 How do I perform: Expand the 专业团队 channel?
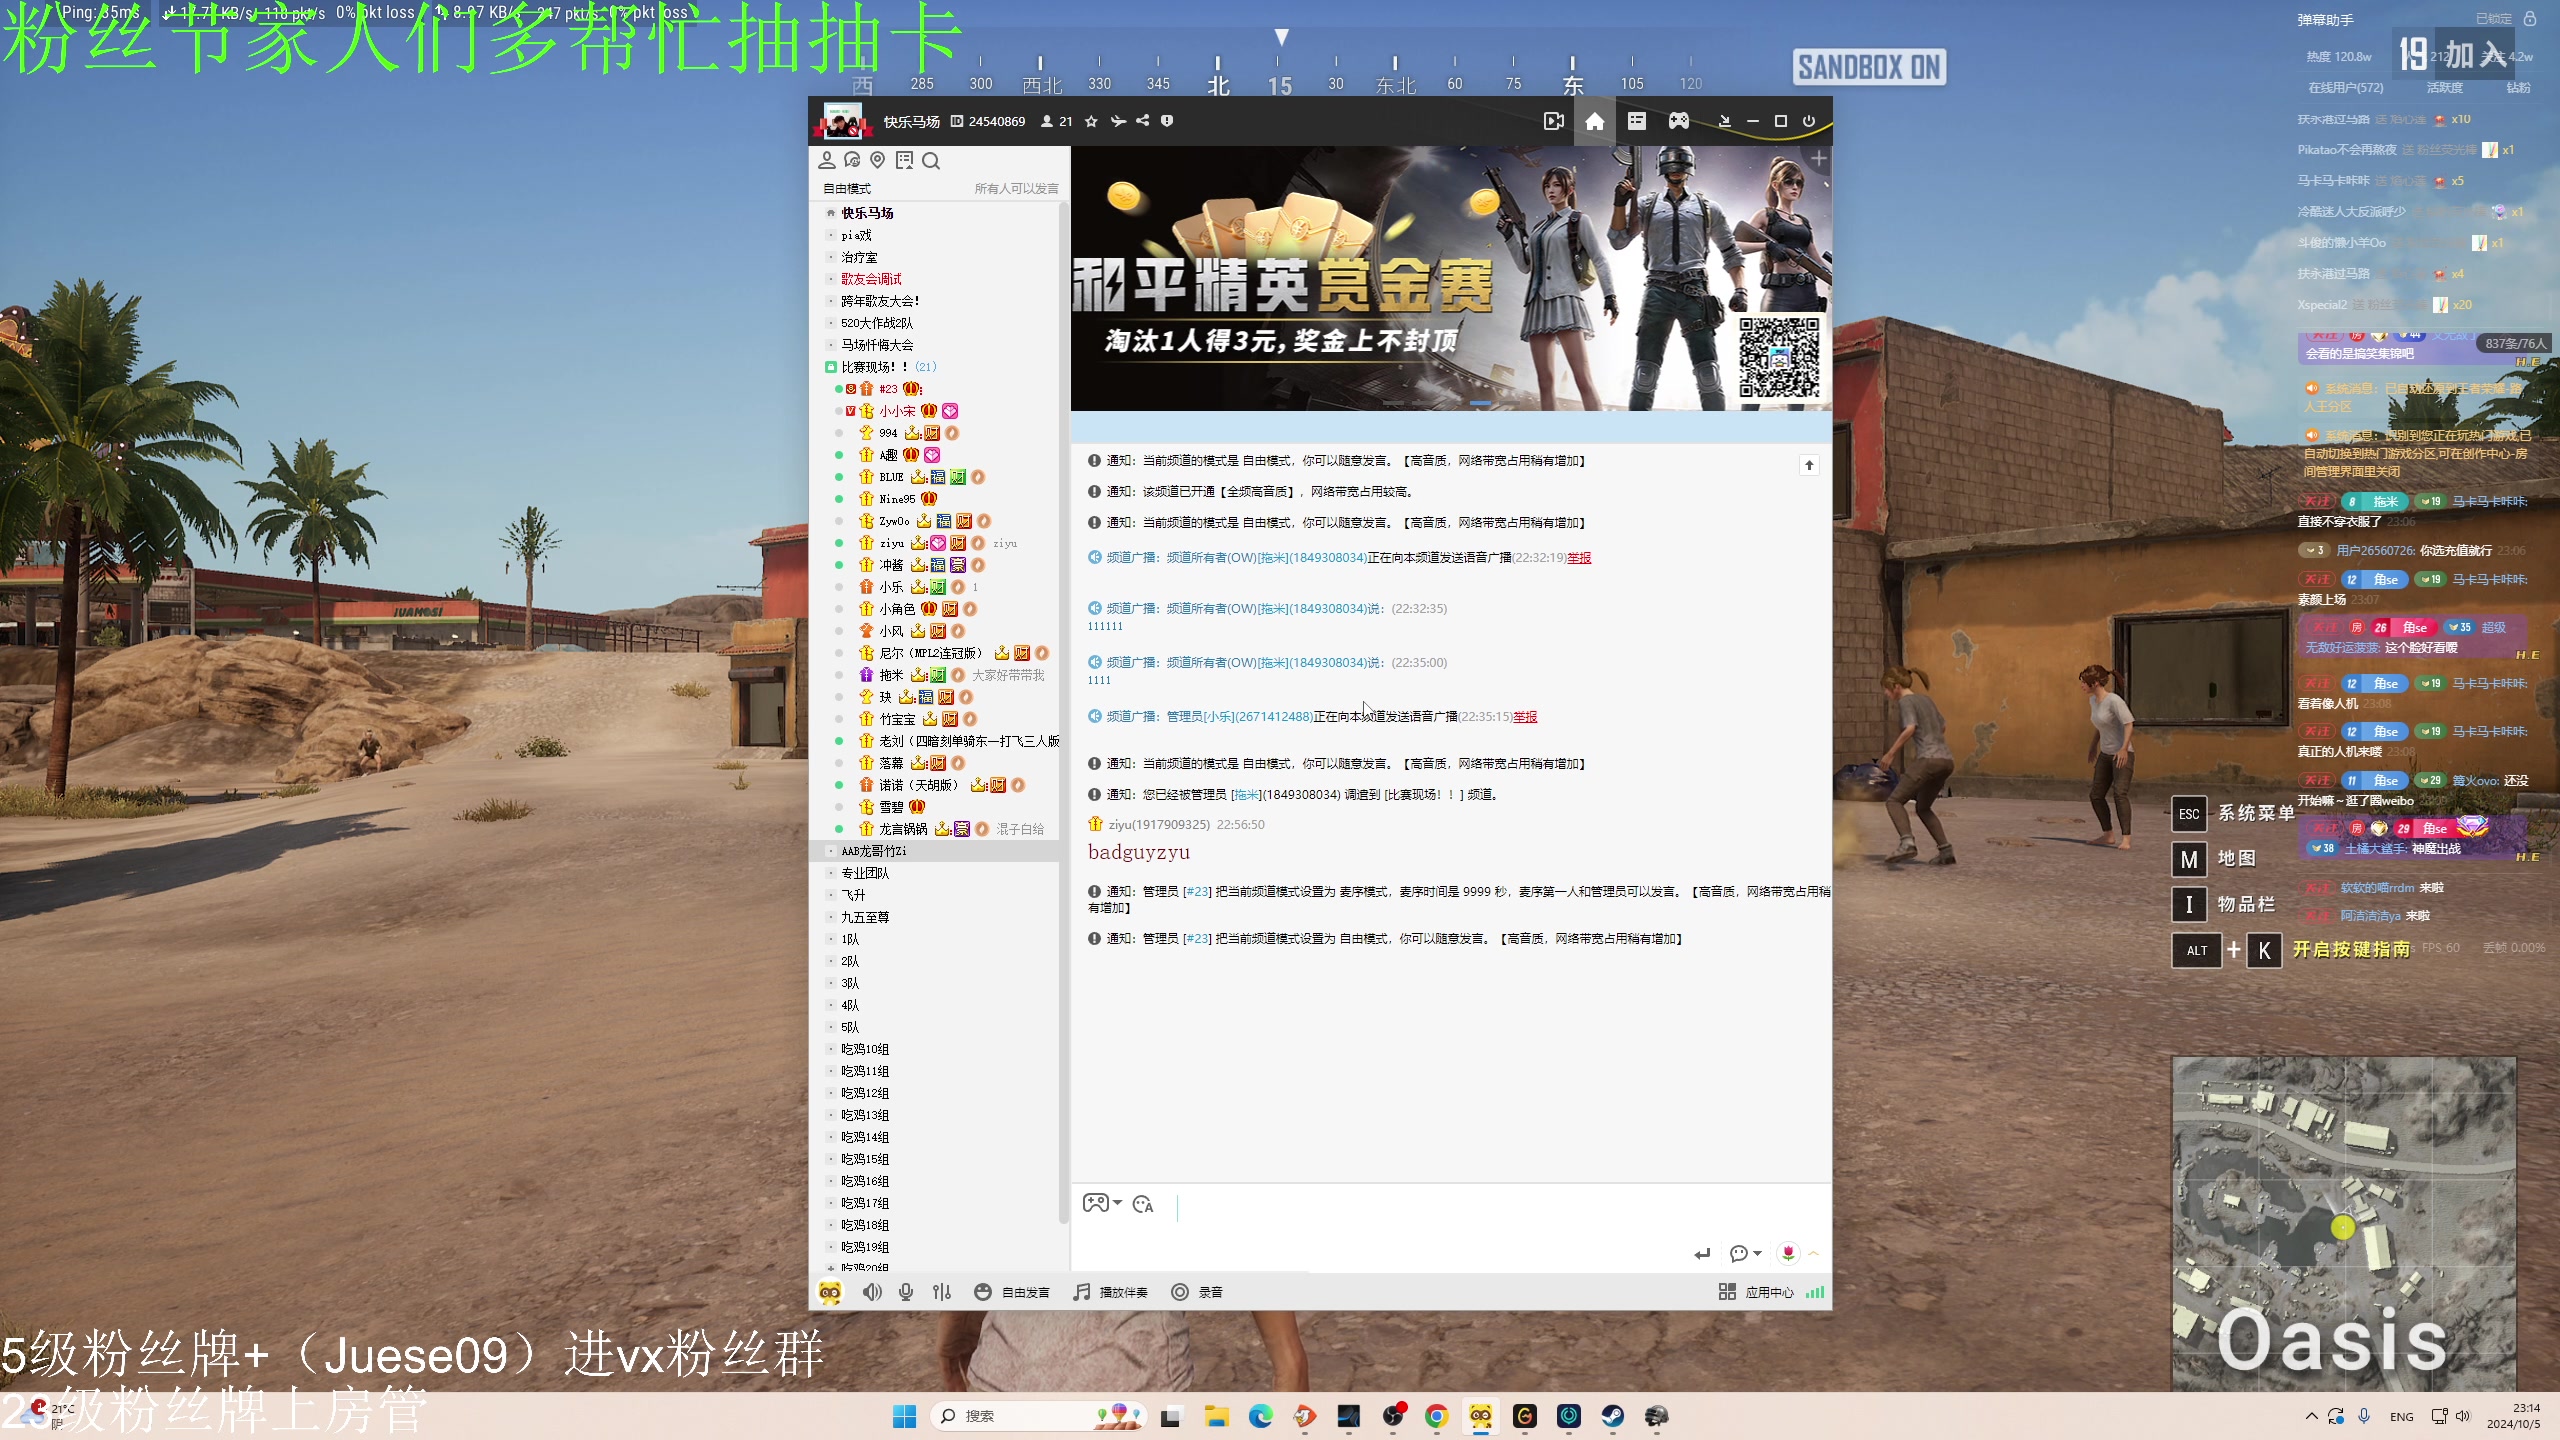click(x=830, y=873)
